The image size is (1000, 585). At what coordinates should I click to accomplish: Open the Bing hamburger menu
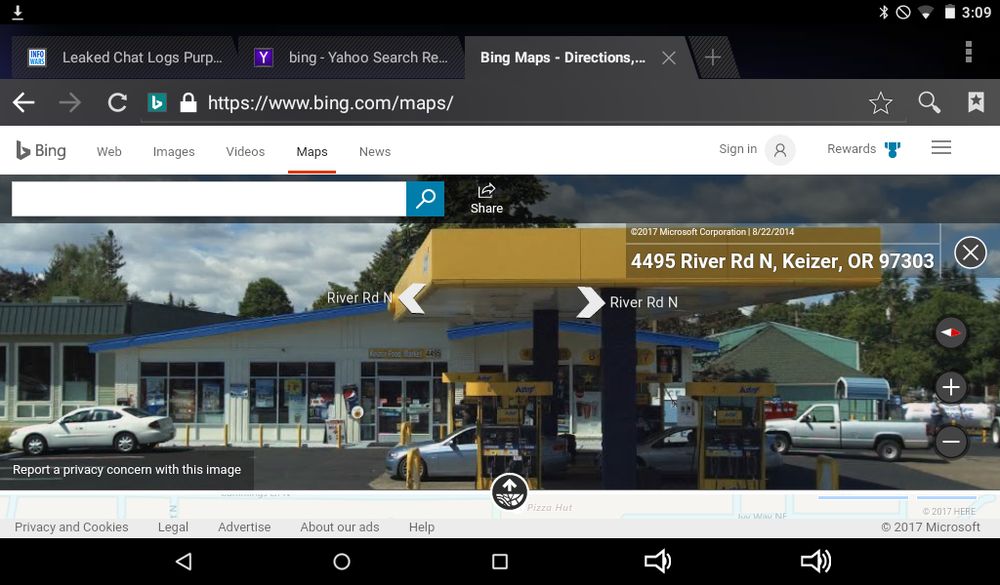(940, 148)
